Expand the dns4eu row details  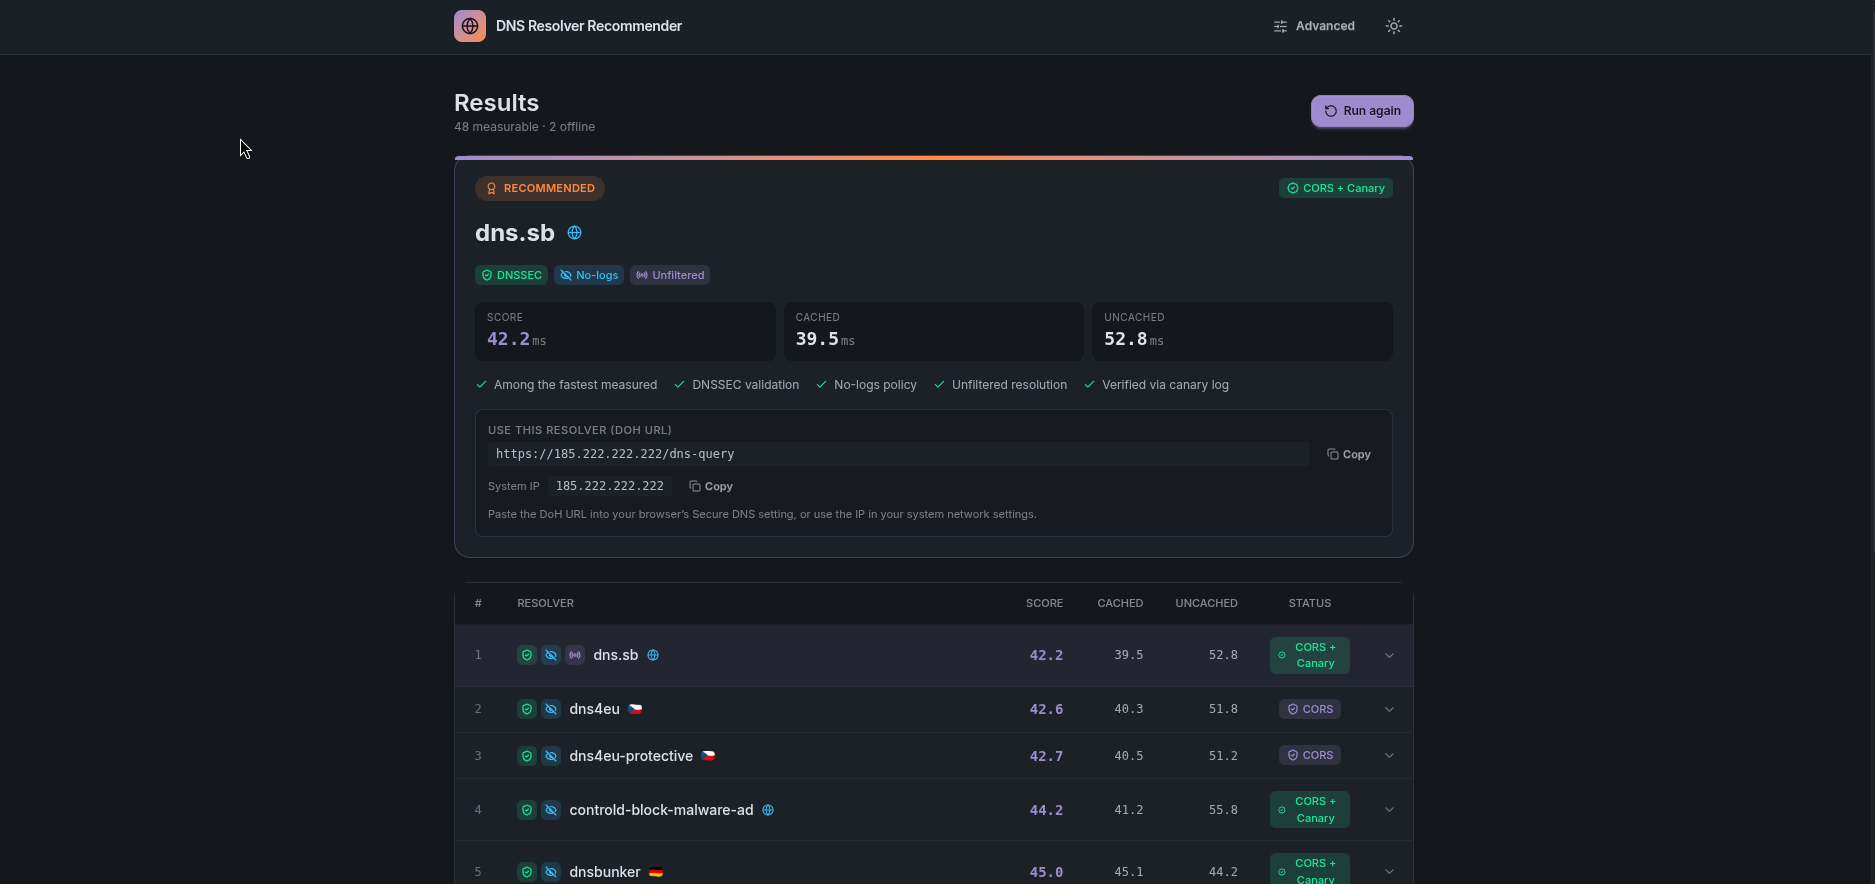1389,709
